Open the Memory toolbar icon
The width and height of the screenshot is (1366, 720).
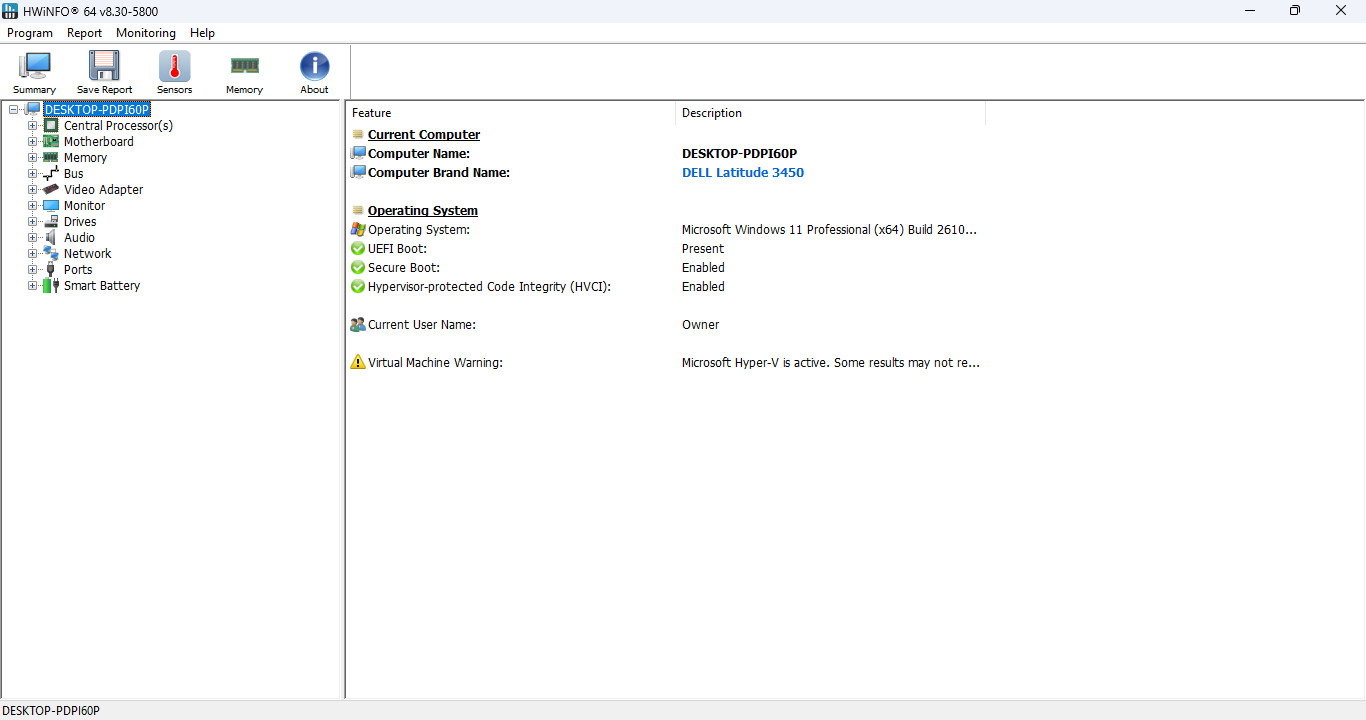tap(244, 66)
